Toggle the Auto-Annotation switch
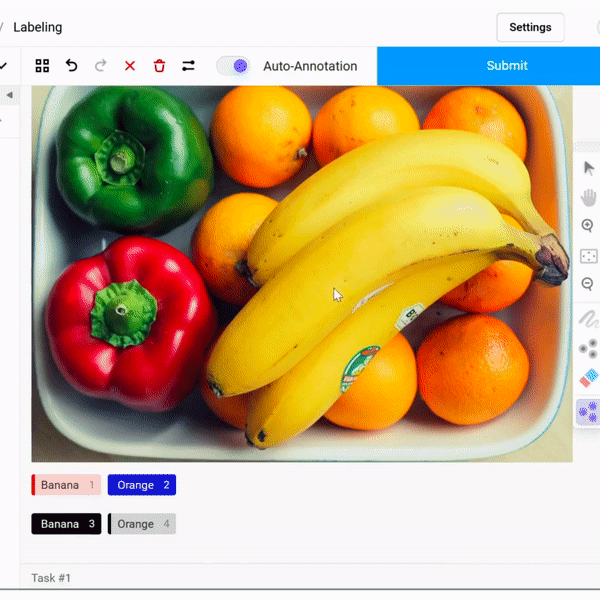This screenshot has width=600, height=600. (233, 66)
